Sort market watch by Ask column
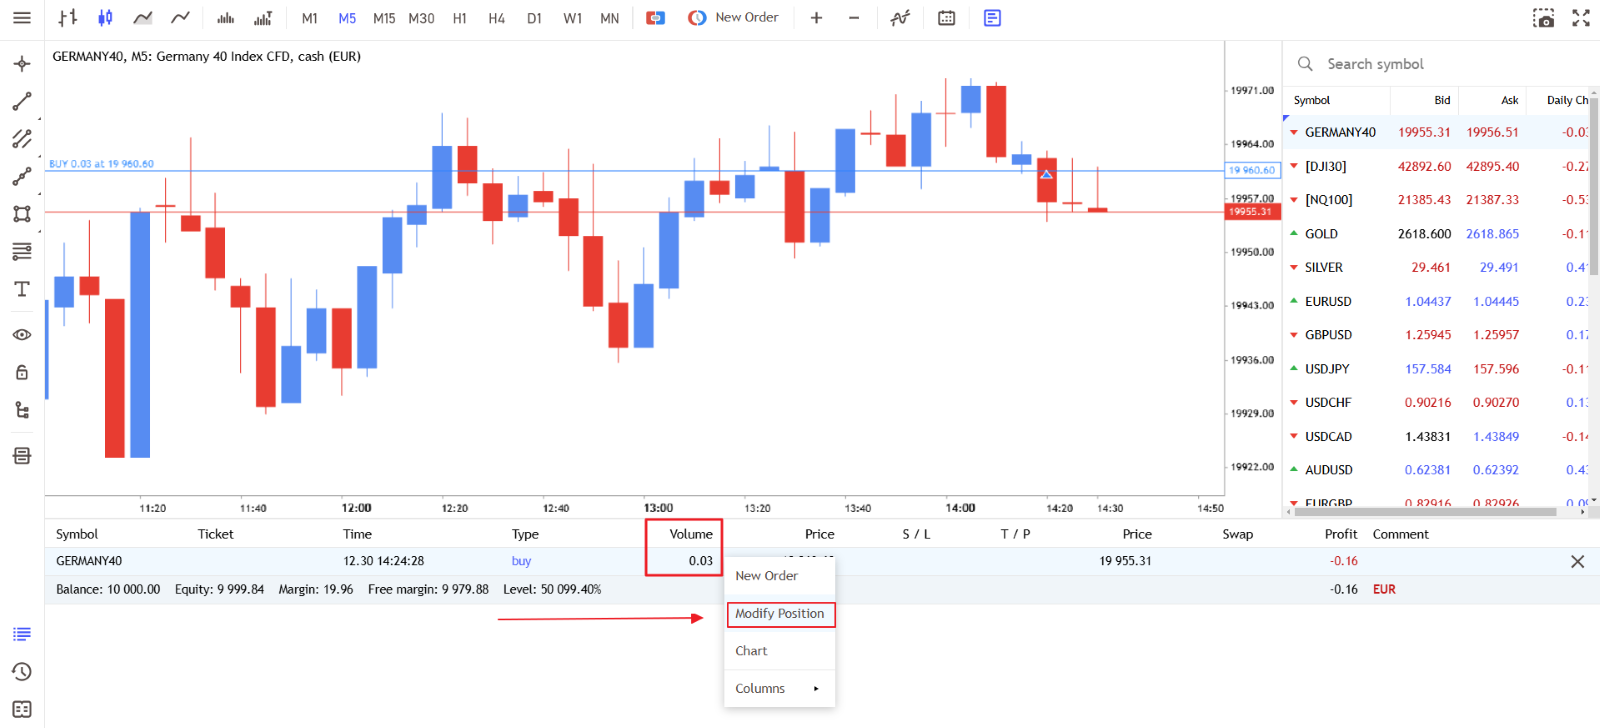 [1510, 100]
